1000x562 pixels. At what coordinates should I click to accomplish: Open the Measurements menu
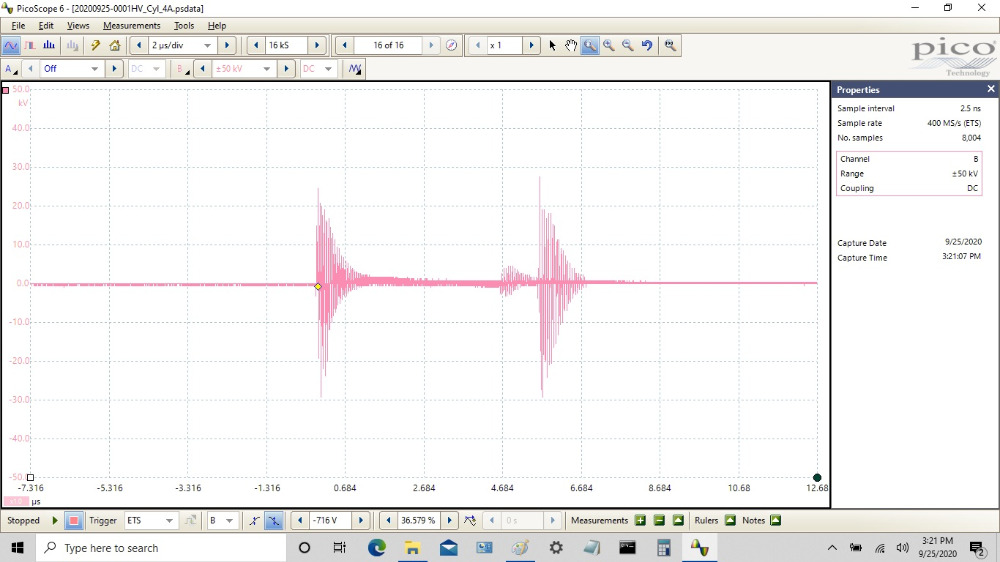coord(131,25)
